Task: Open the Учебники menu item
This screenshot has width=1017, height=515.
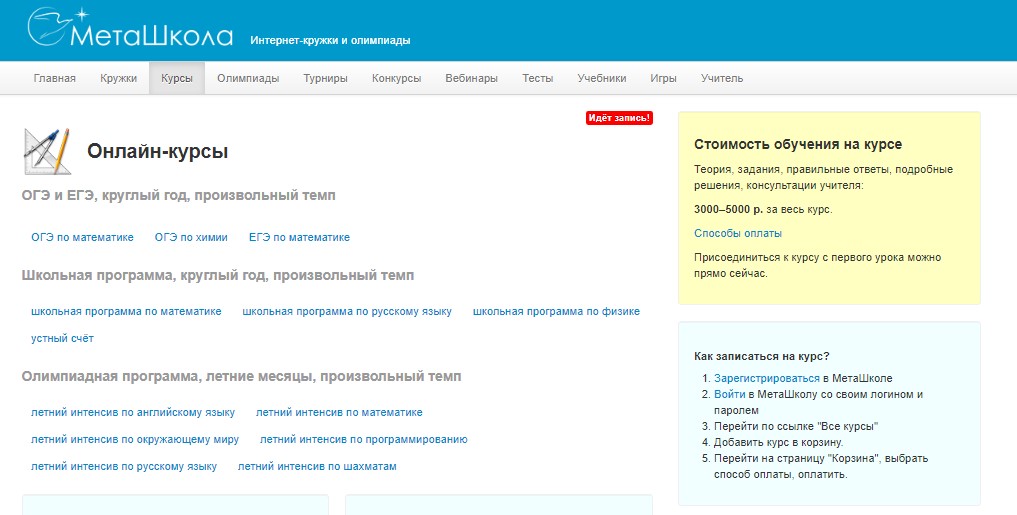Action: (601, 78)
